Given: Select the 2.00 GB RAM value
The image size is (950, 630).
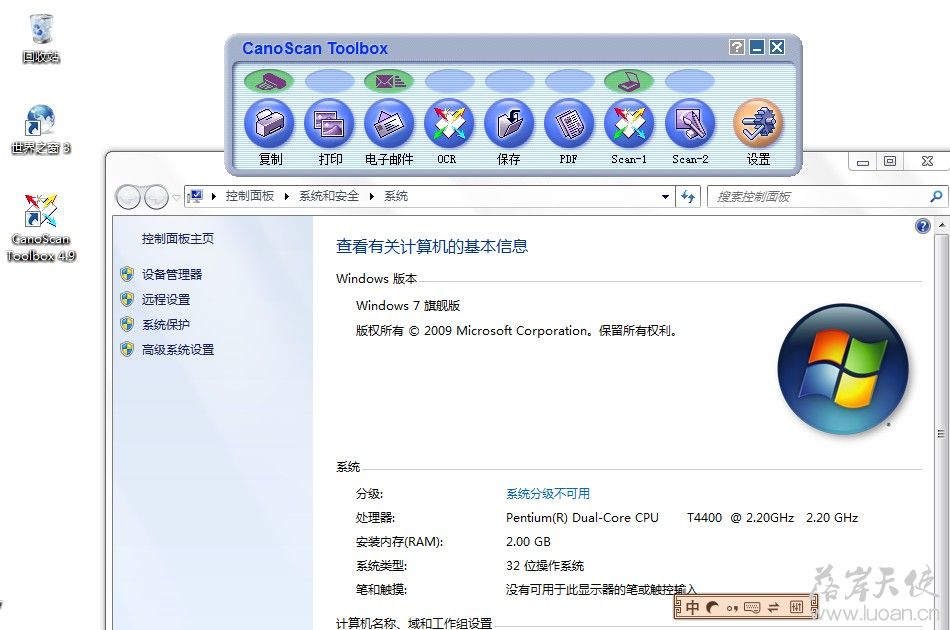Looking at the screenshot, I should coord(528,542).
